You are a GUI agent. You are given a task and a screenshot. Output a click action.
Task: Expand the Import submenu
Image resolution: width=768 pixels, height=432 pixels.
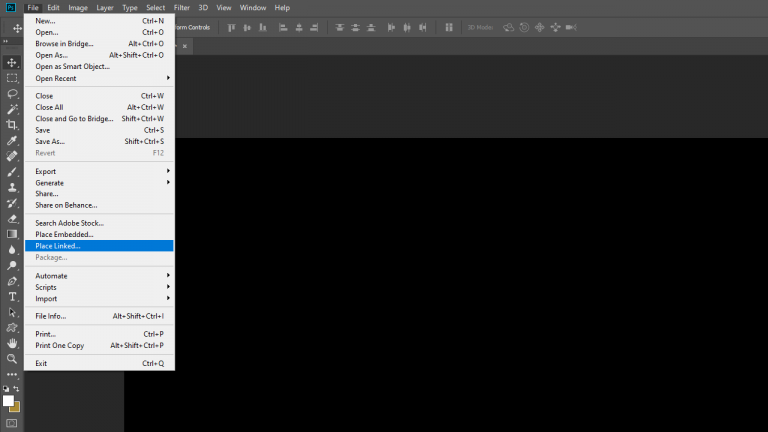coord(99,299)
